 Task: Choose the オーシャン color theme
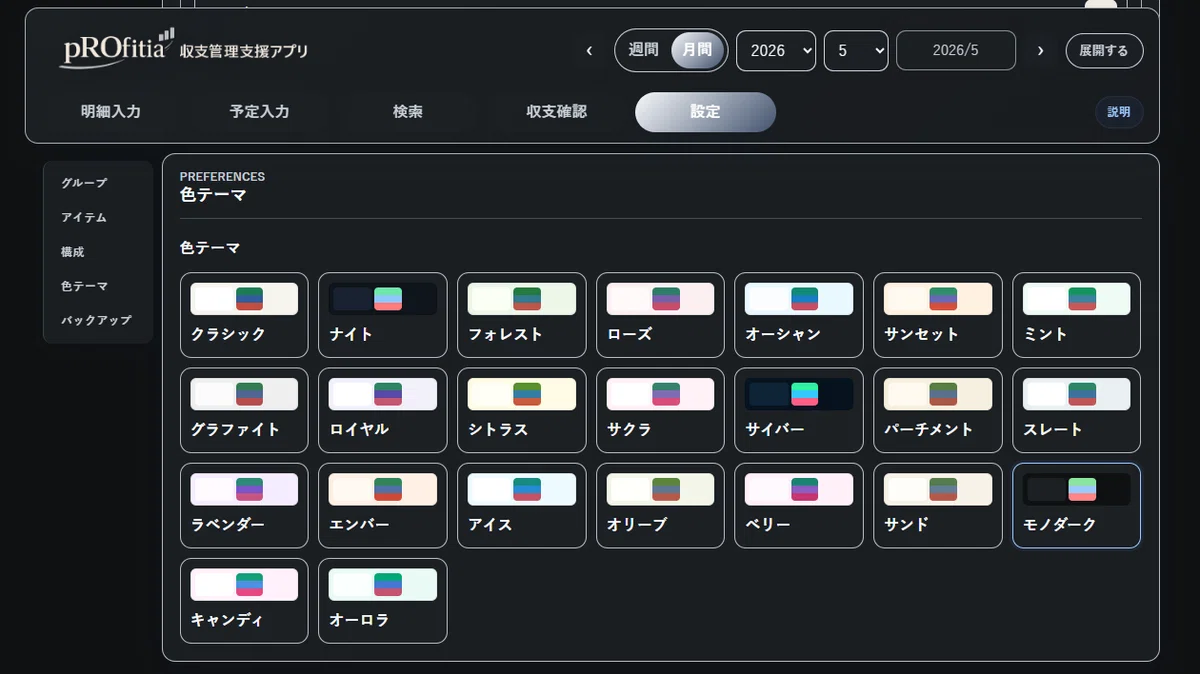(x=799, y=315)
